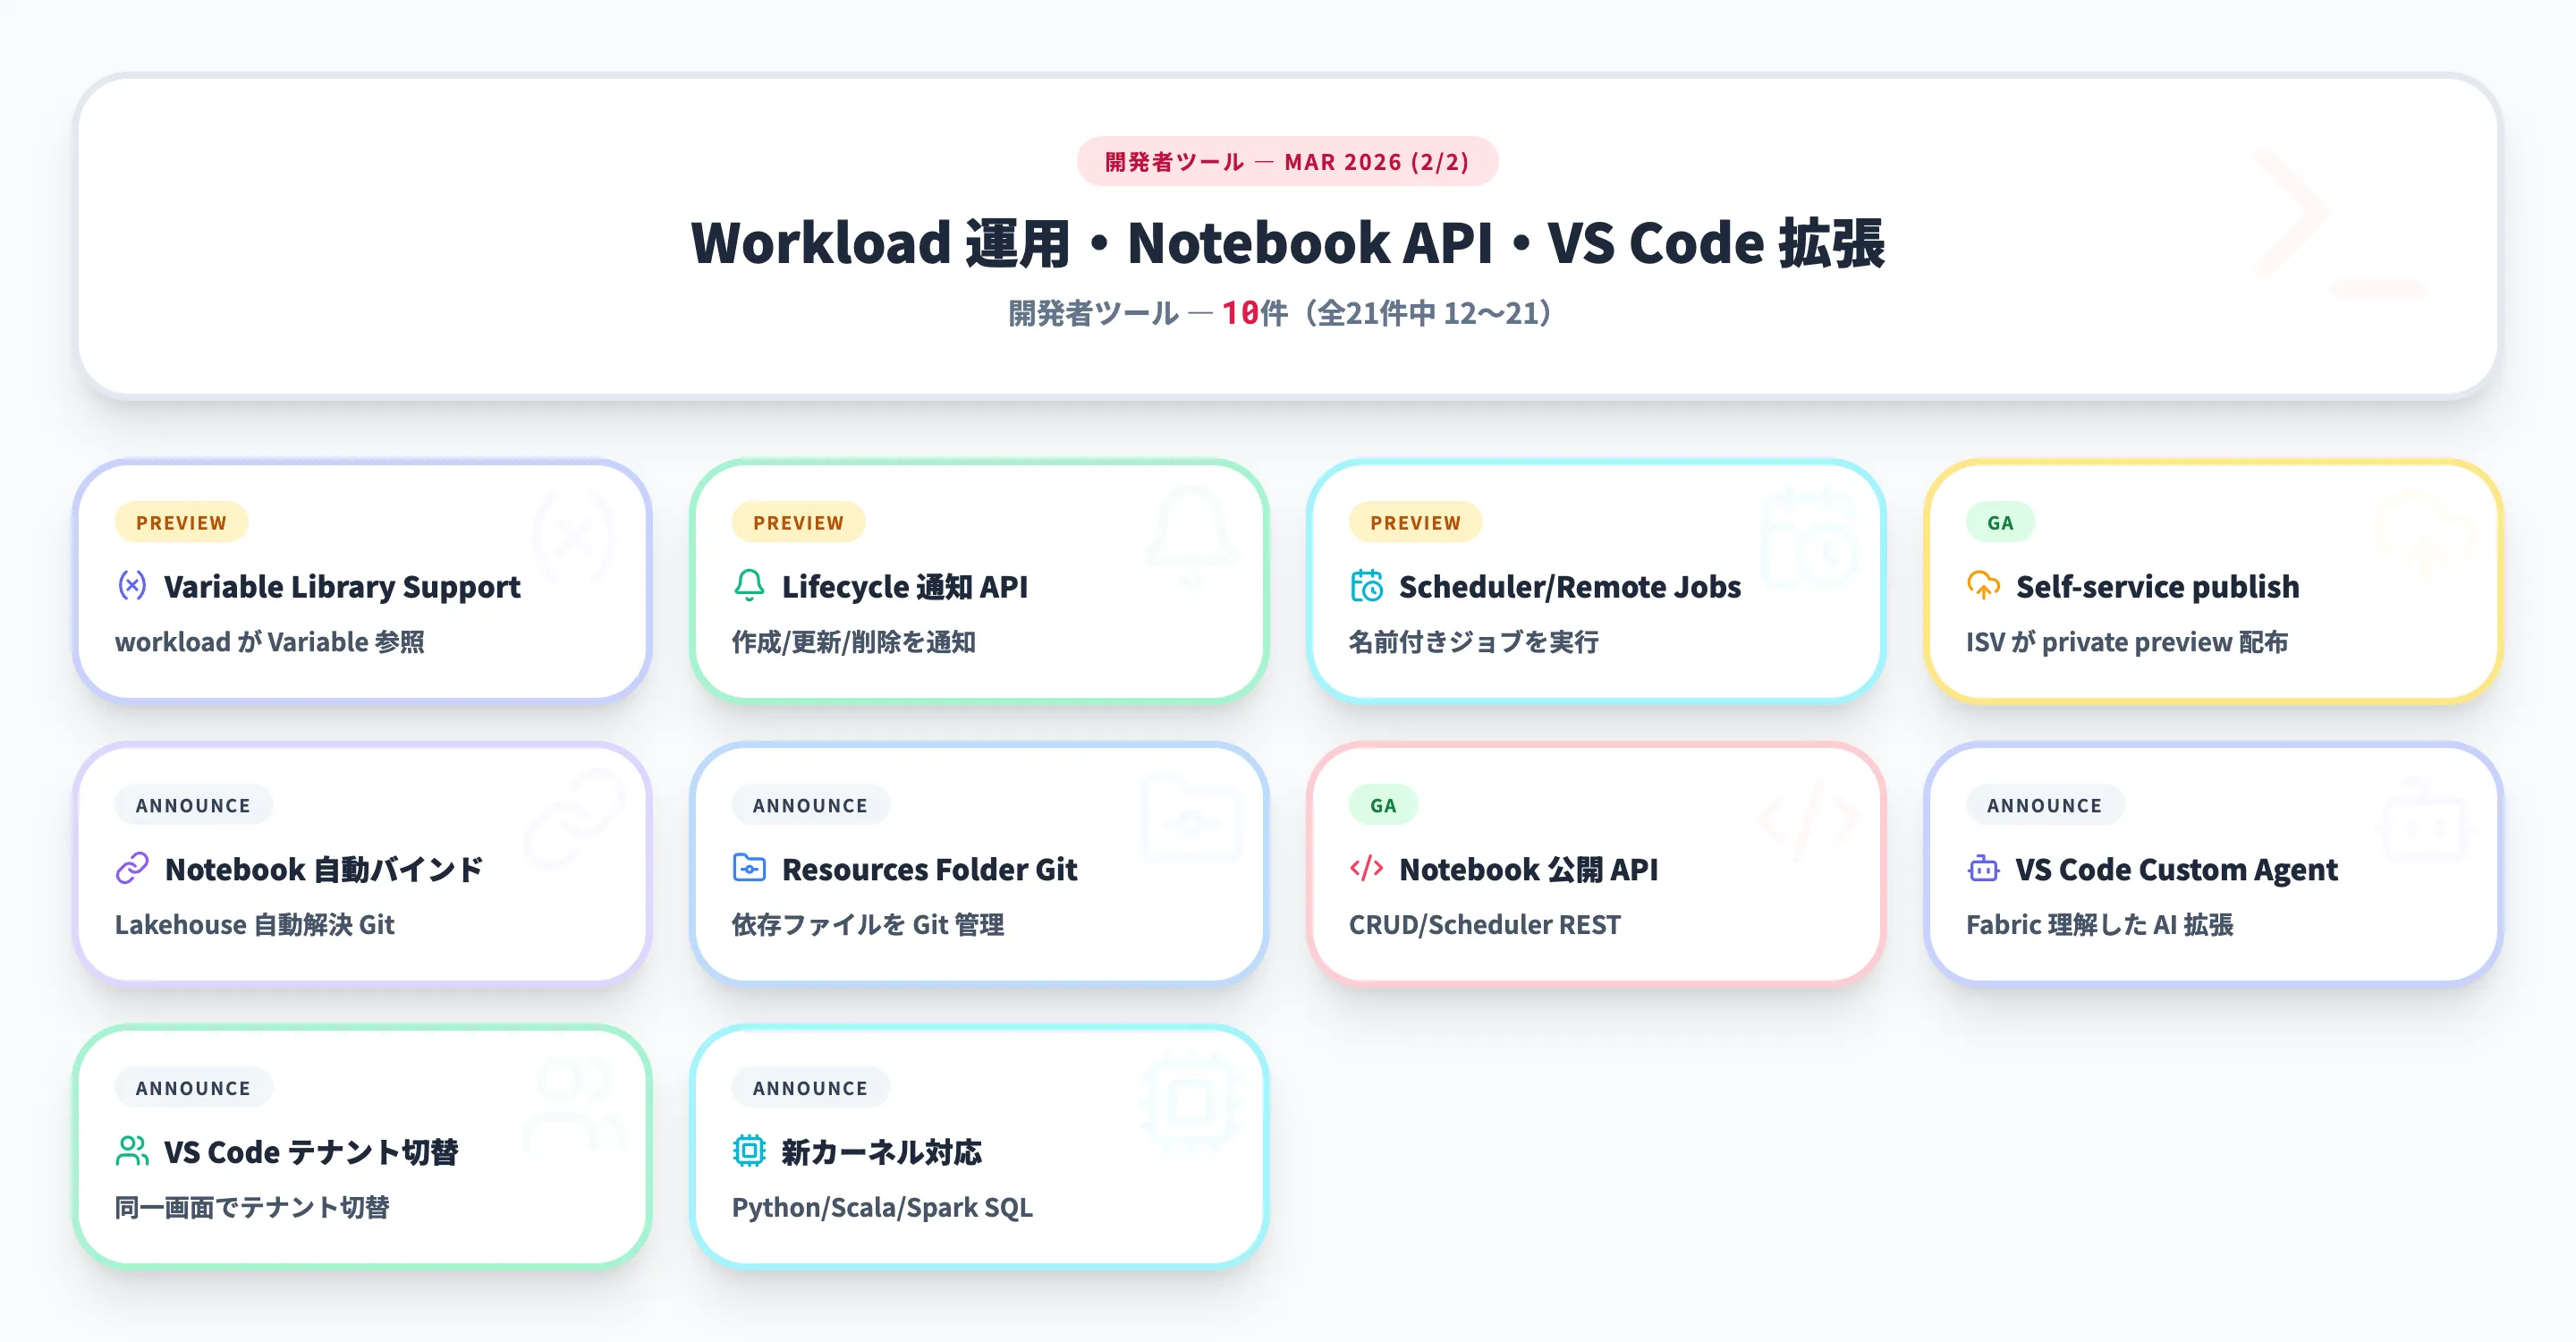Viewport: 2576px width, 1342px height.
Task: Click the Self-service publish cloud upload icon
Action: pyautogui.click(x=1983, y=585)
